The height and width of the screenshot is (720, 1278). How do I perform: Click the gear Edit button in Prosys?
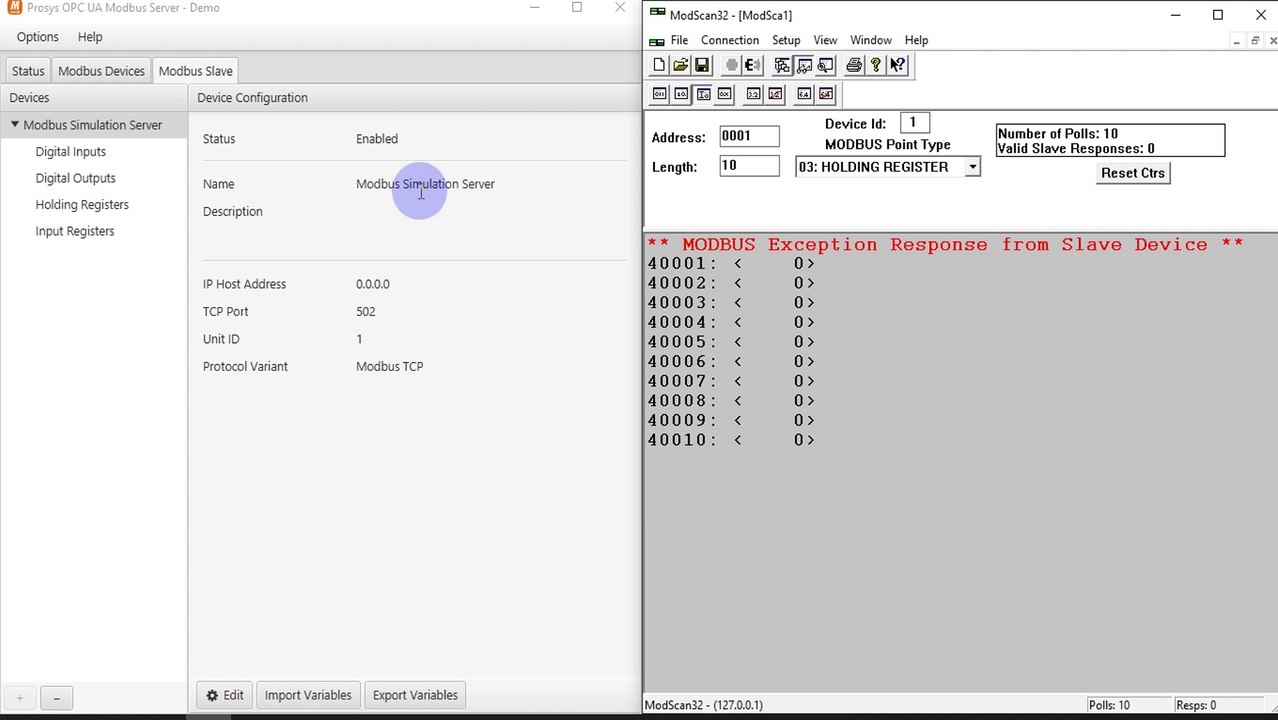[x=225, y=695]
